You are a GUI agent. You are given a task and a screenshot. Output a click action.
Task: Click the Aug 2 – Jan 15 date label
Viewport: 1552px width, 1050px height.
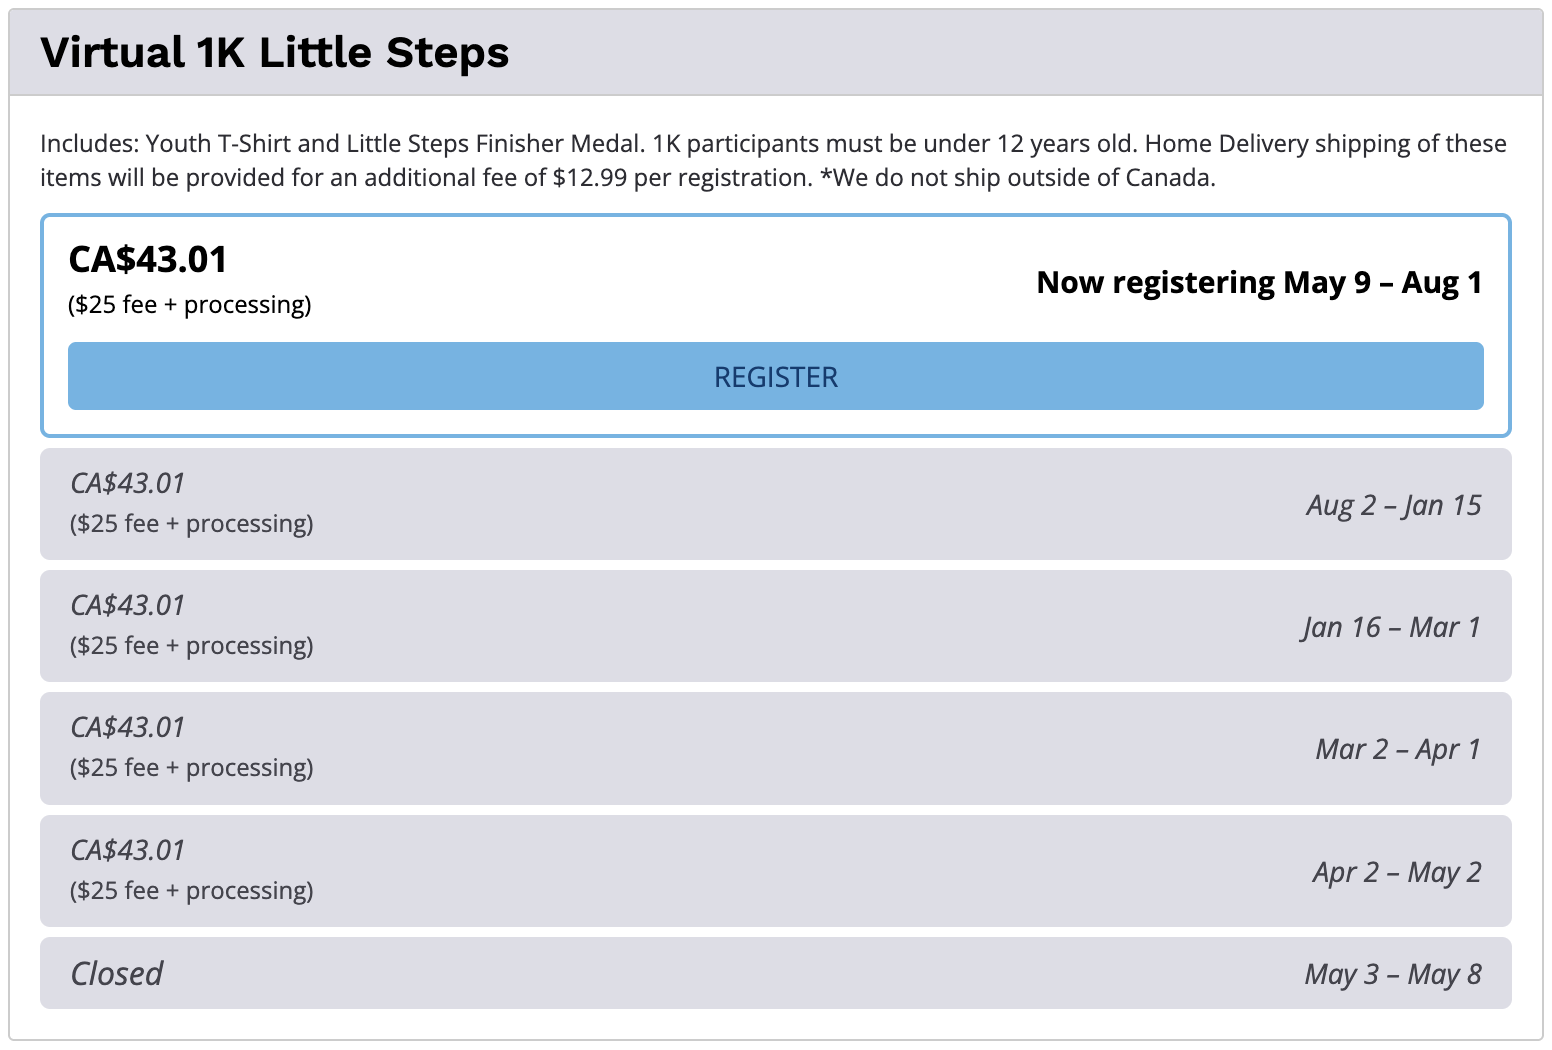click(x=1394, y=505)
